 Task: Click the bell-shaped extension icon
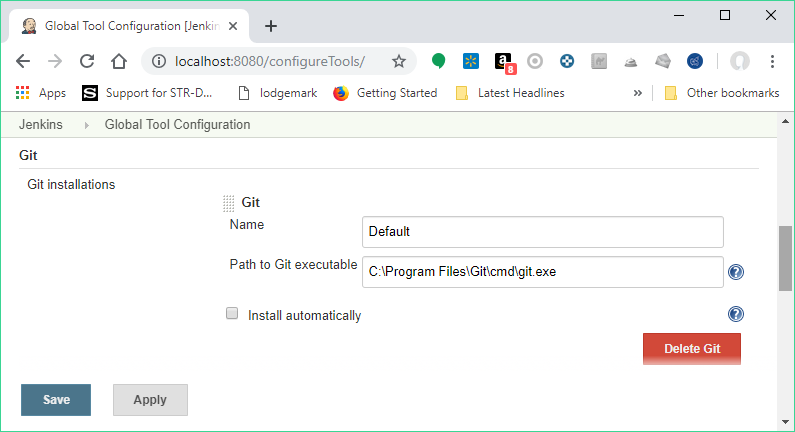tap(631, 62)
